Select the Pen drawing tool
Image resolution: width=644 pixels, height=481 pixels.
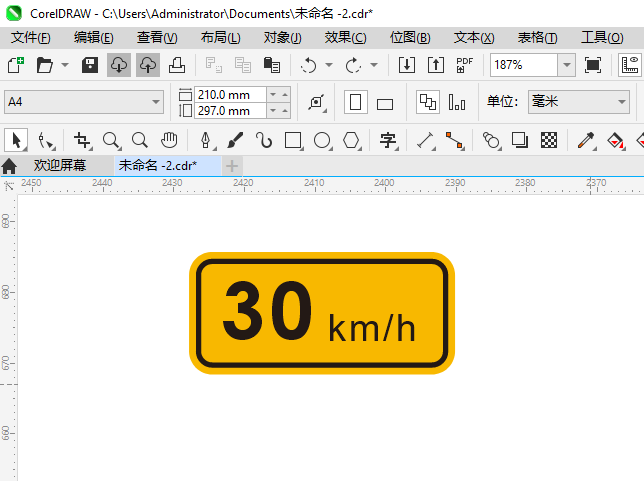tap(206, 140)
